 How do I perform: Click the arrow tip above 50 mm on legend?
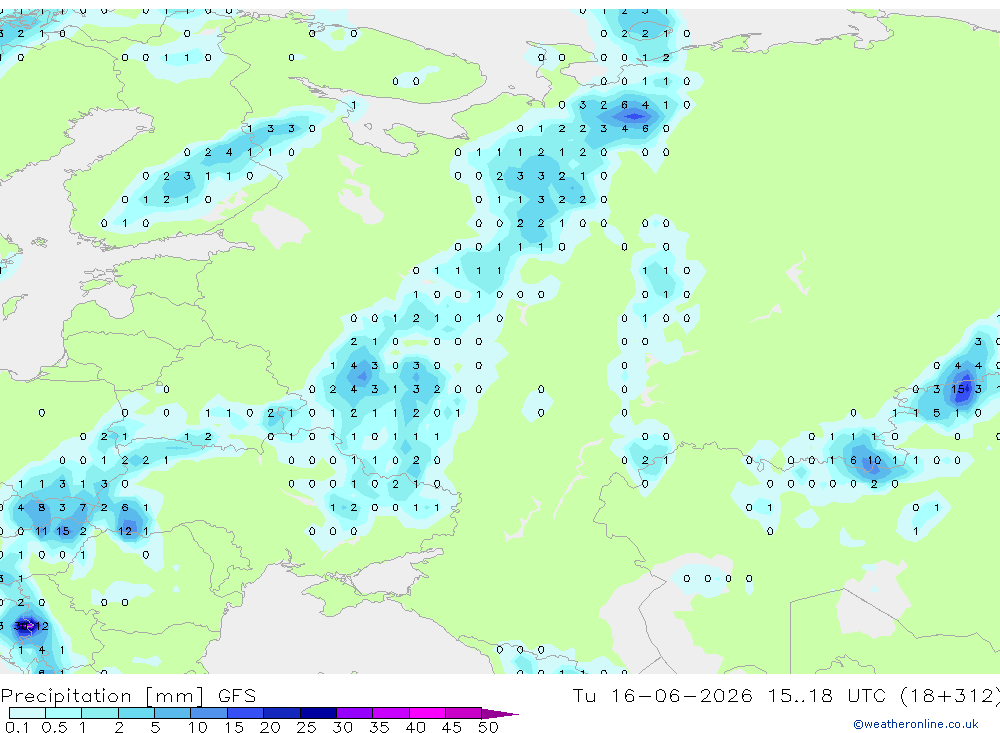(500, 714)
